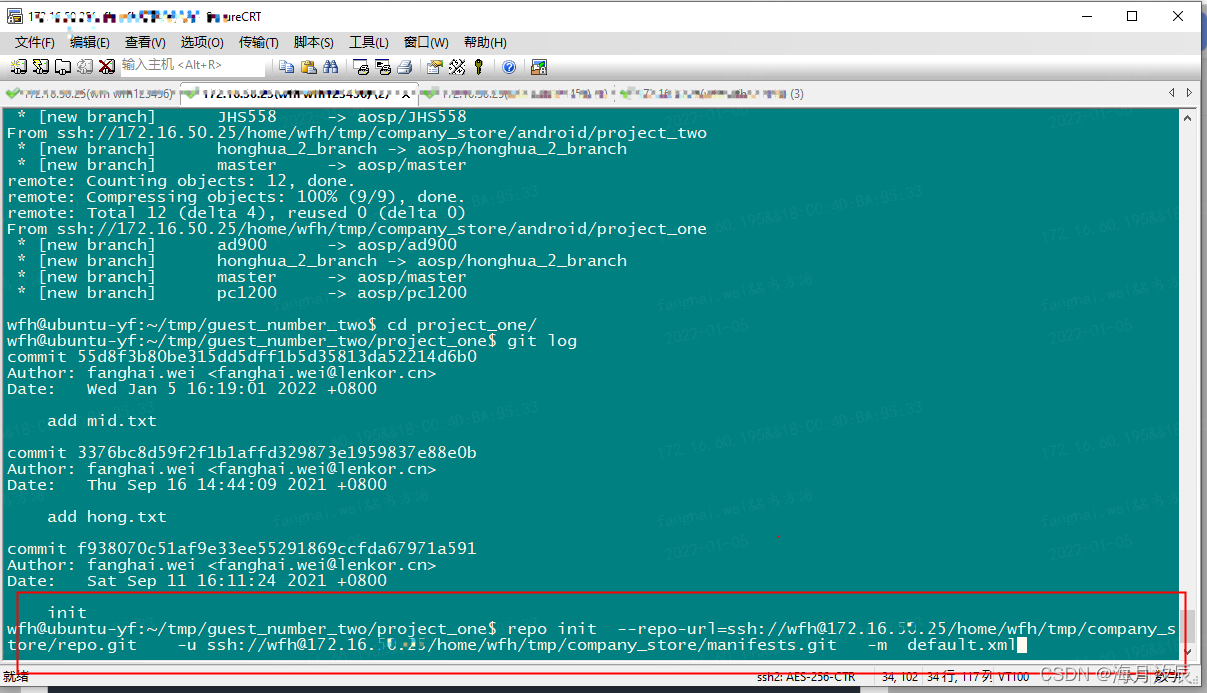1207x693 pixels.
Task: Click the Public Key key icon
Action: tap(479, 67)
